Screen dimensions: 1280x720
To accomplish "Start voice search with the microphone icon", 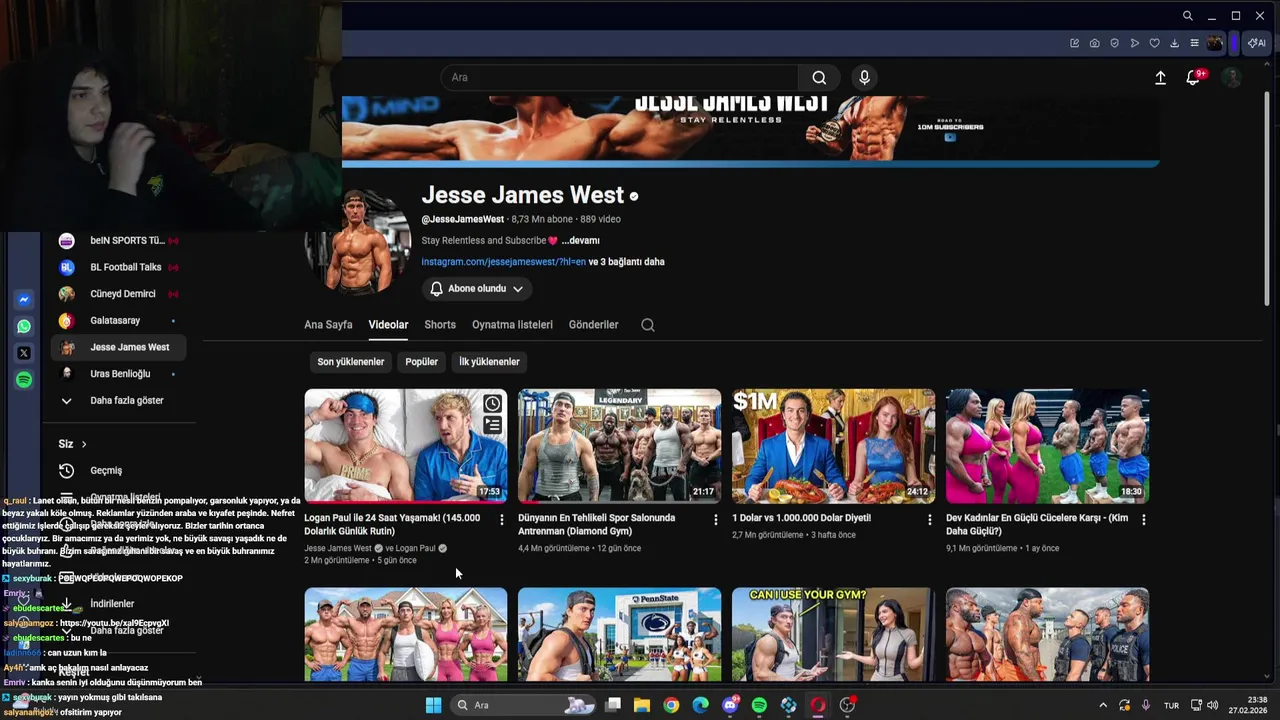I will [x=865, y=78].
